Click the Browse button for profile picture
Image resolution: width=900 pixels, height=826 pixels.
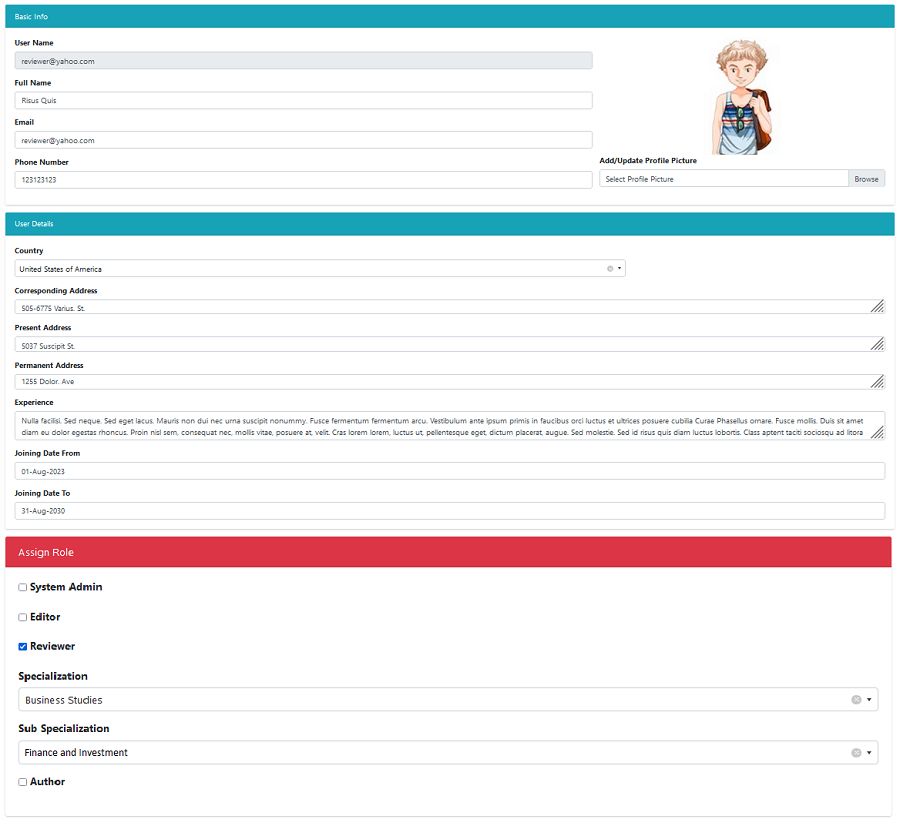click(866, 179)
